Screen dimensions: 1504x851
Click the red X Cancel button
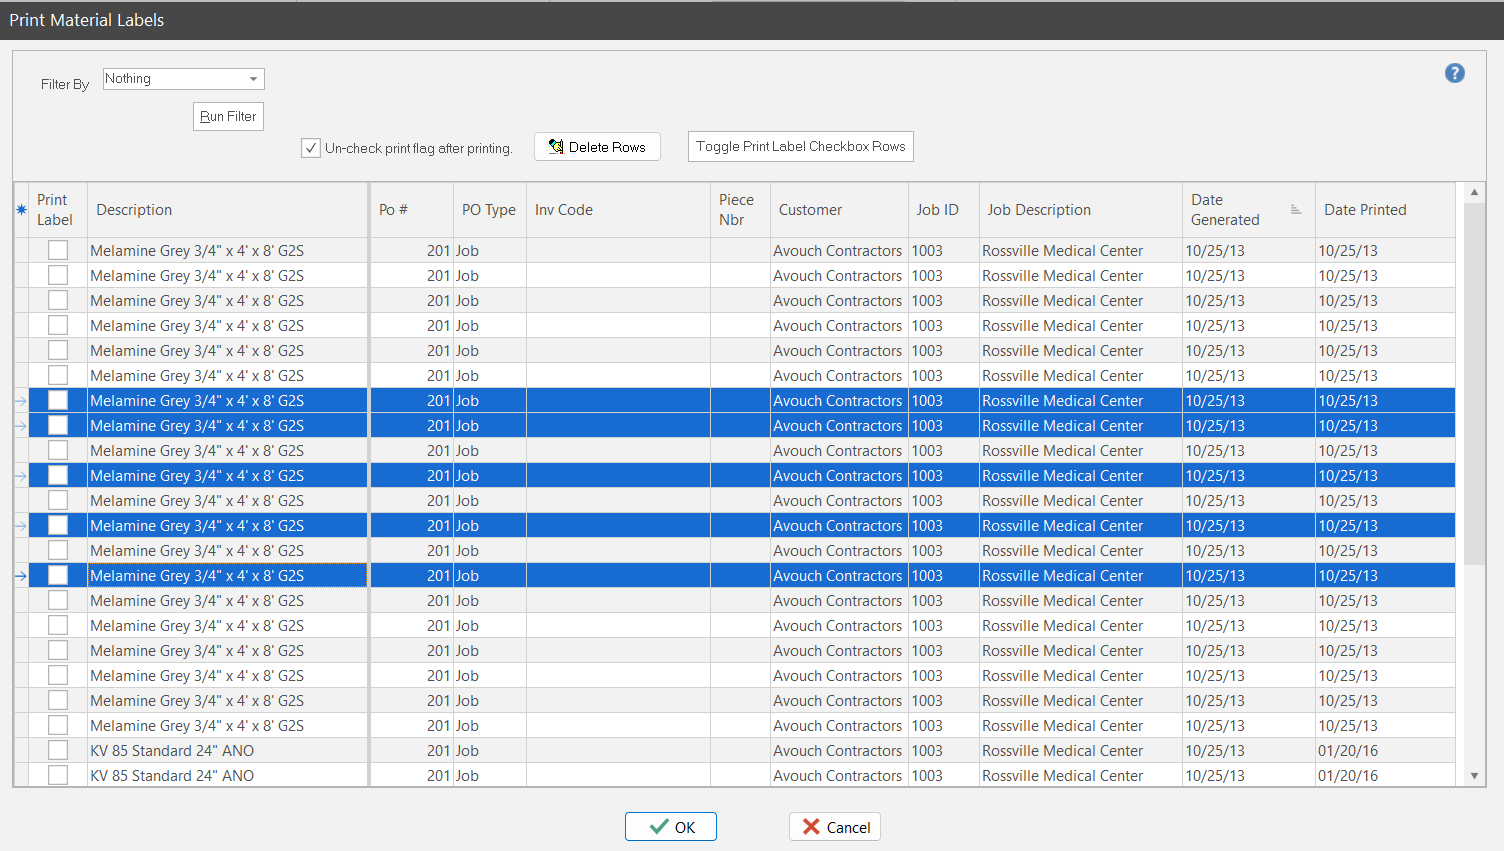[835, 827]
